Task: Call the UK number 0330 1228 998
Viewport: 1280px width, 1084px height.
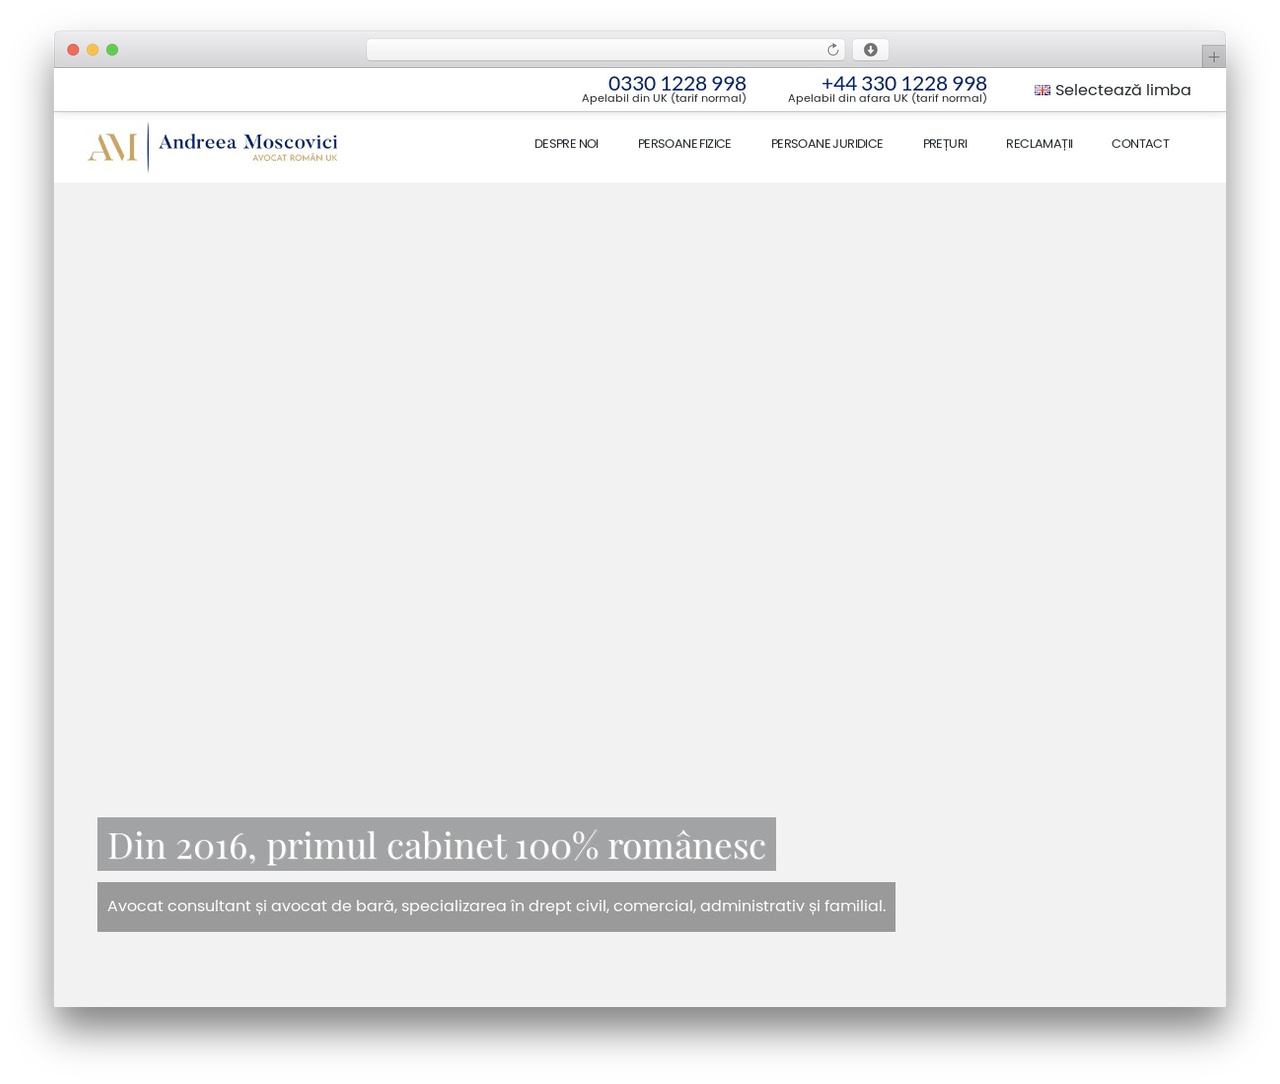Action: pyautogui.click(x=677, y=83)
